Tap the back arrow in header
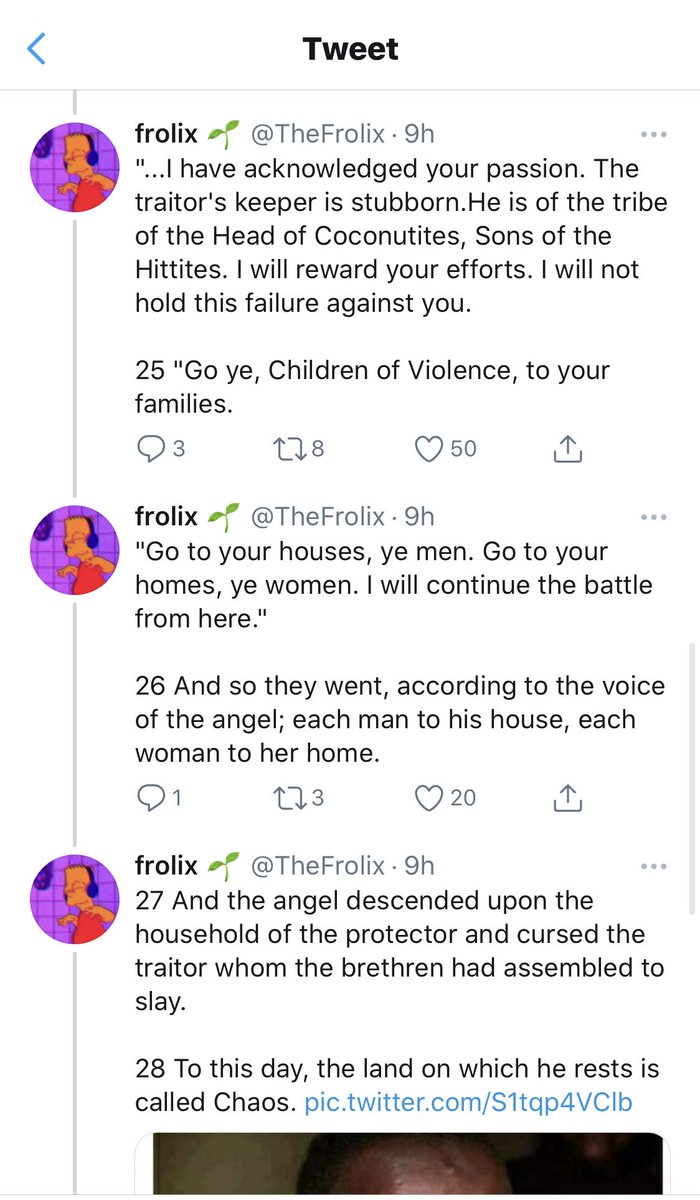This screenshot has width=700, height=1200. (x=37, y=48)
